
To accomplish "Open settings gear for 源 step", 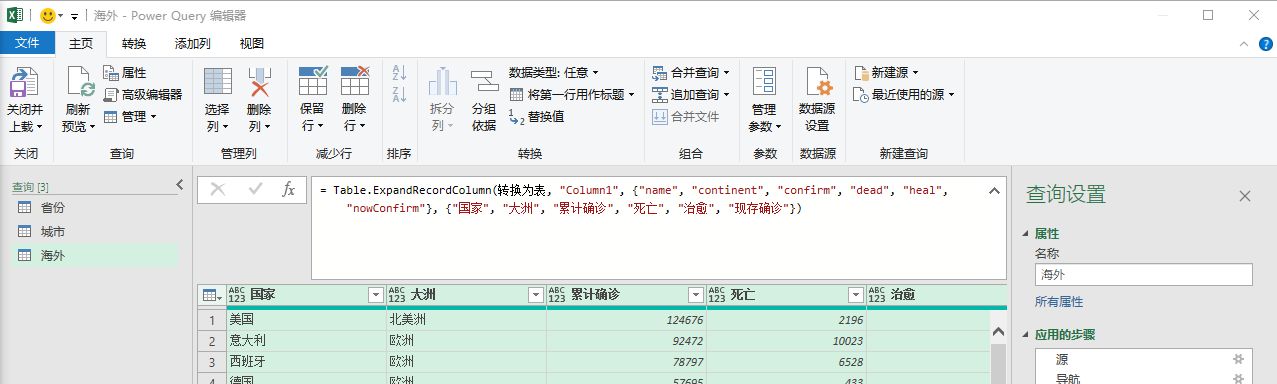I will point(1239,358).
